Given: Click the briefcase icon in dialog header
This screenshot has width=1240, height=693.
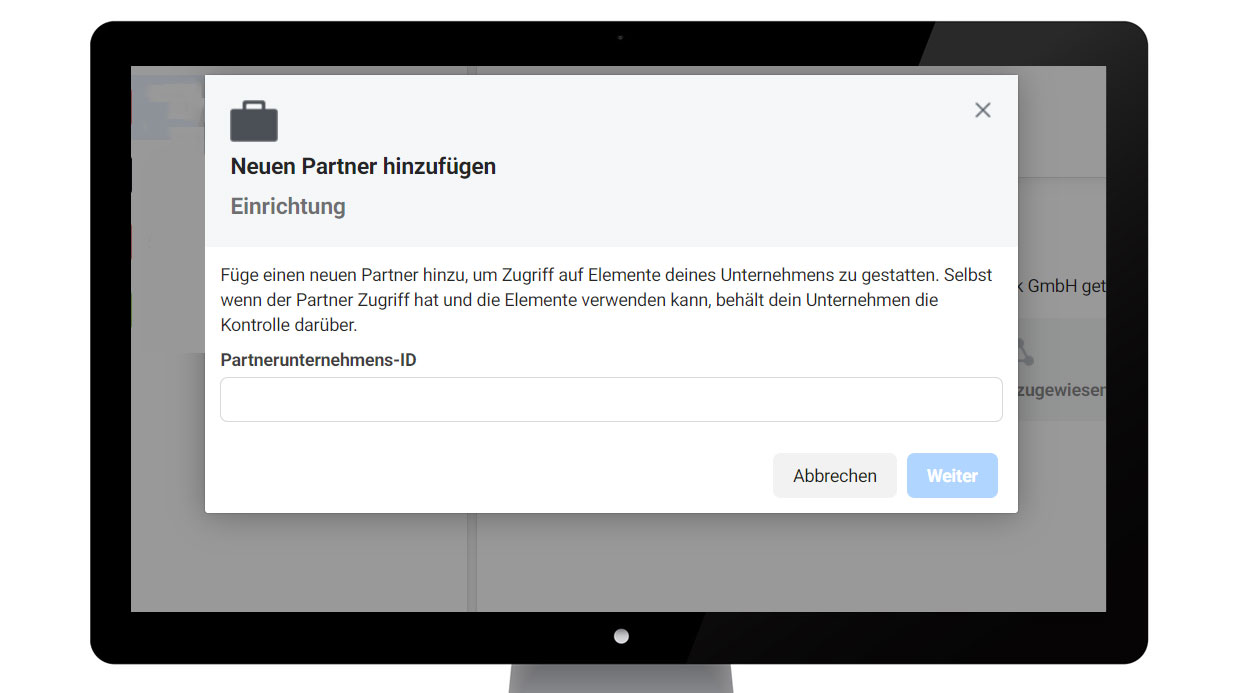Looking at the screenshot, I should pos(254,121).
